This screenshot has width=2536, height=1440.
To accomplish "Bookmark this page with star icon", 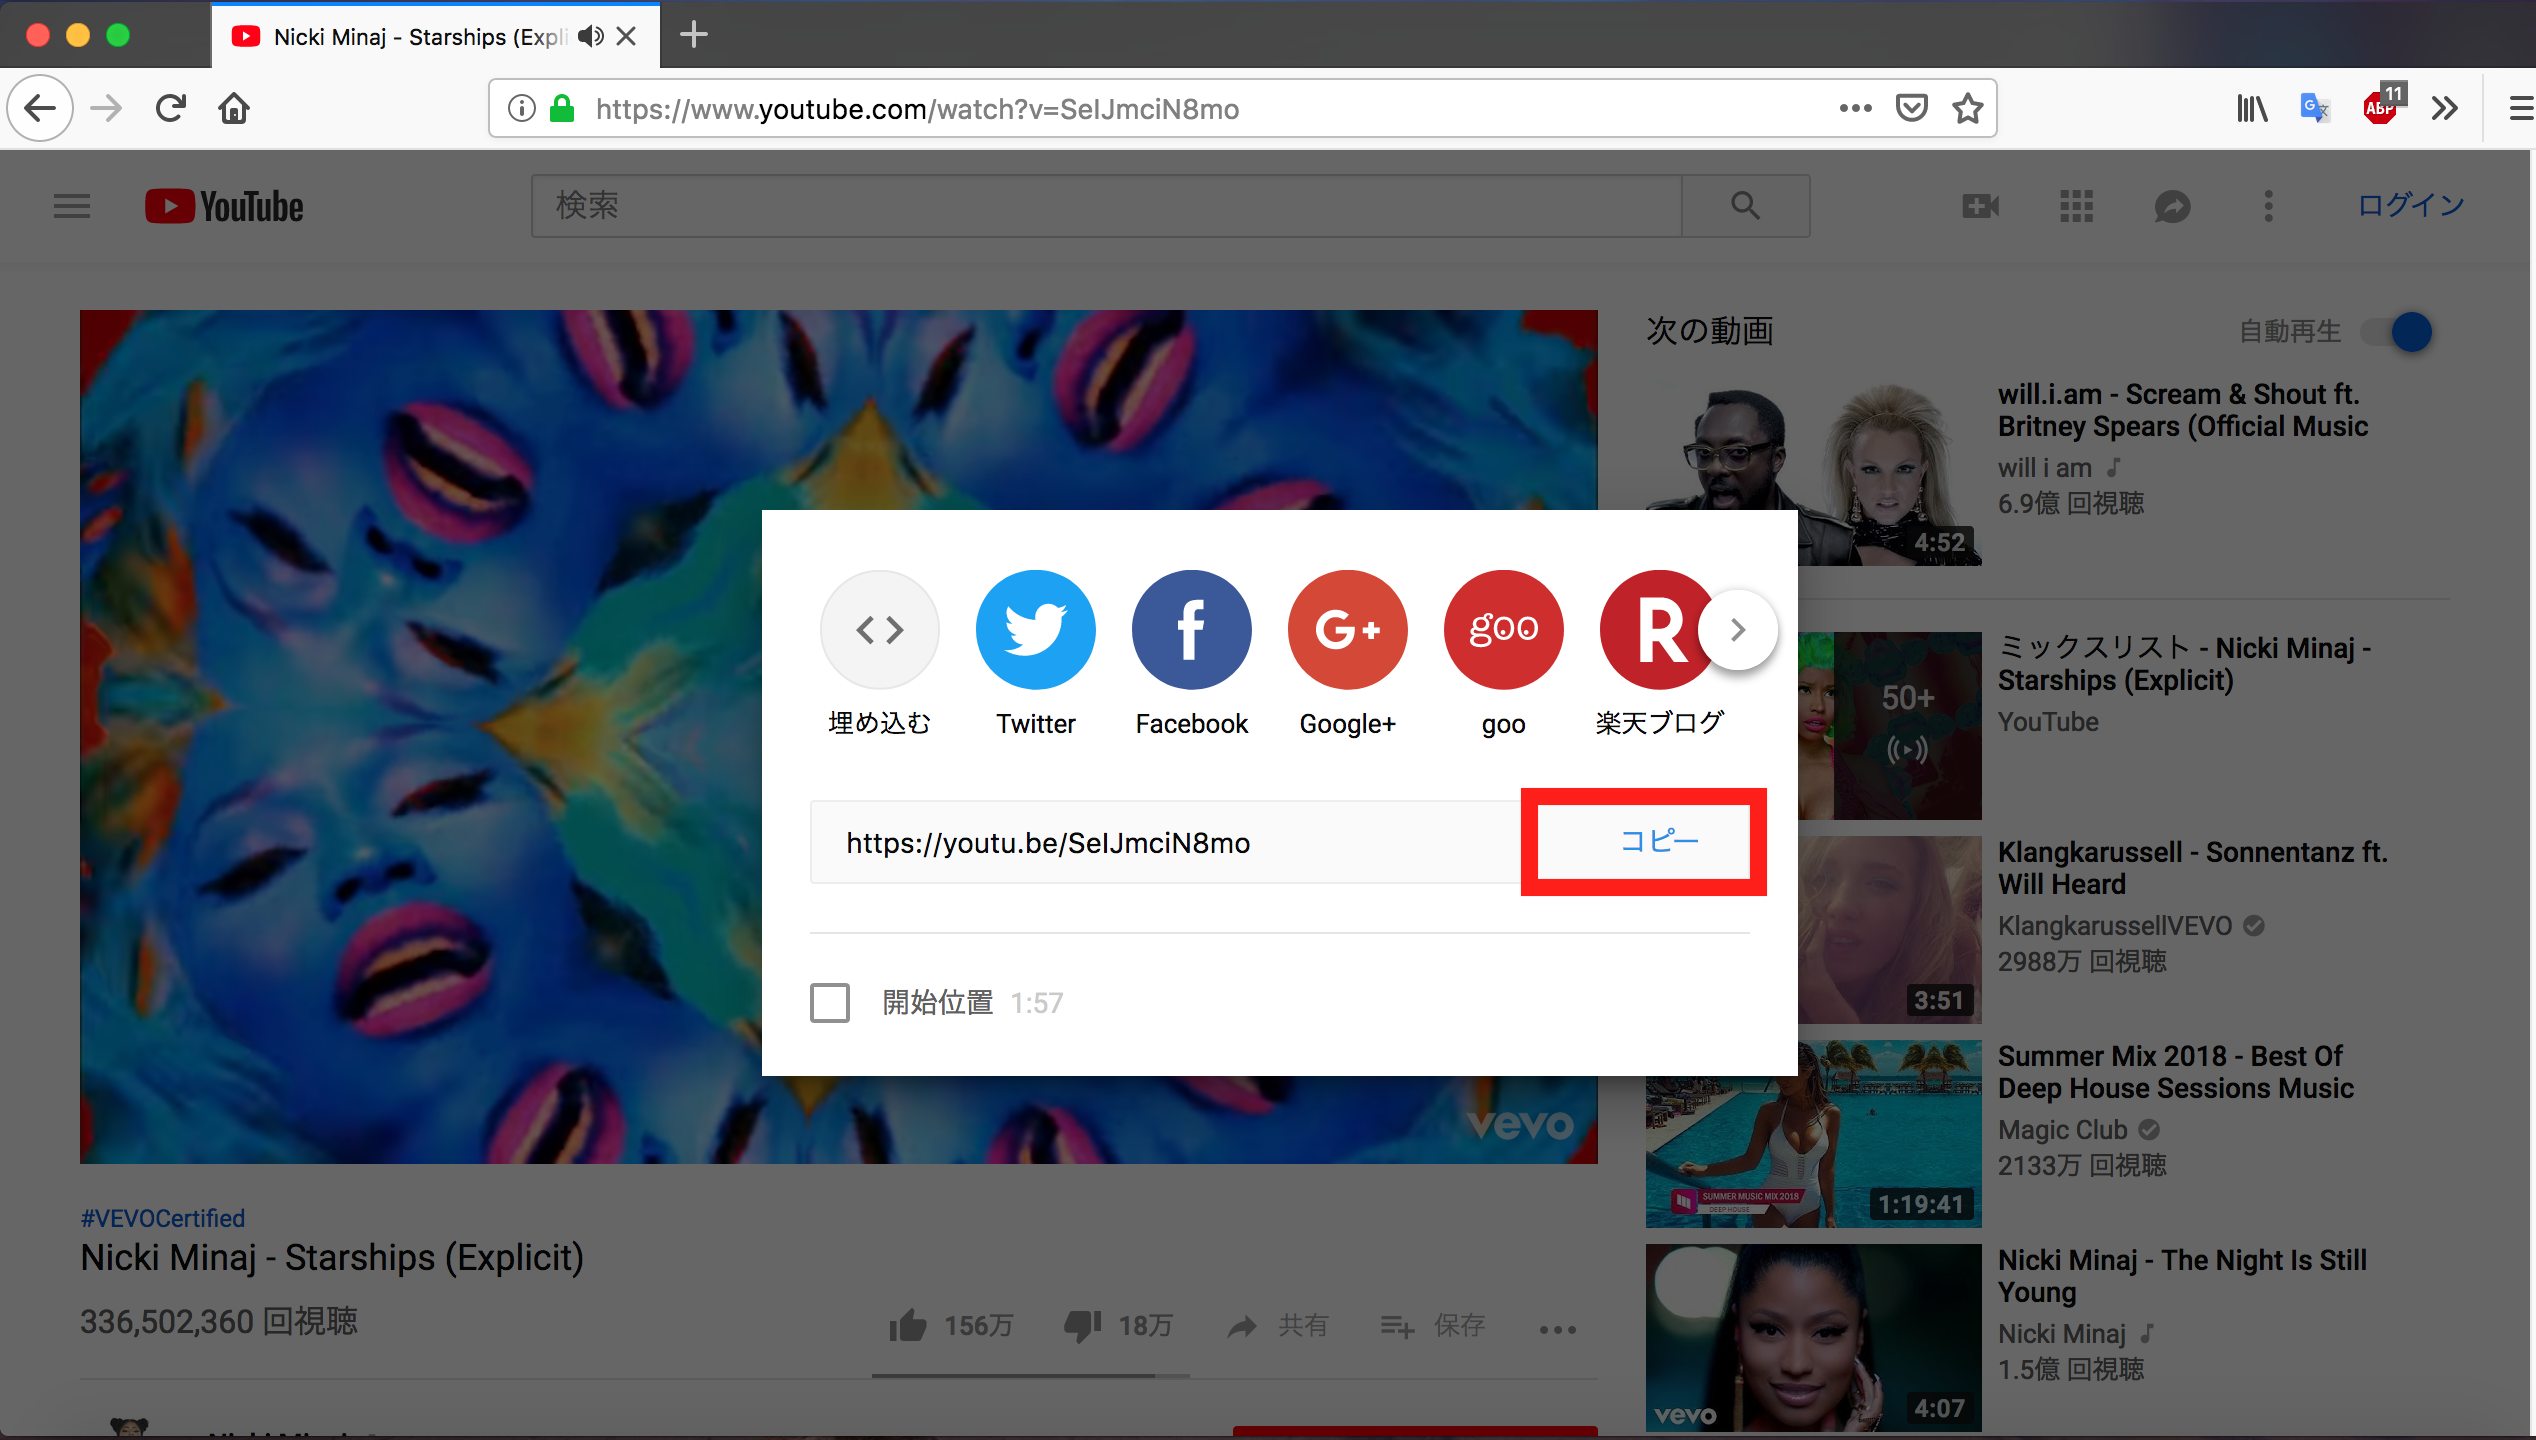I will coord(1967,108).
